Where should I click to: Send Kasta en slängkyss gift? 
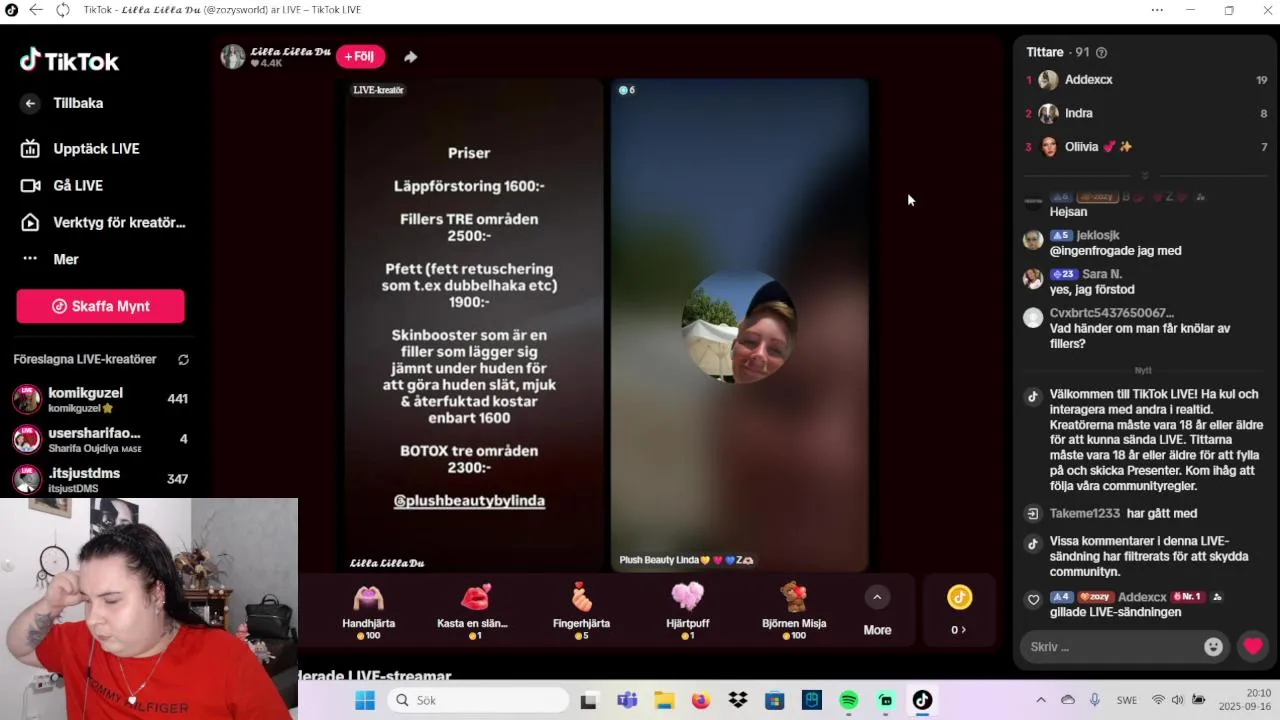474,611
